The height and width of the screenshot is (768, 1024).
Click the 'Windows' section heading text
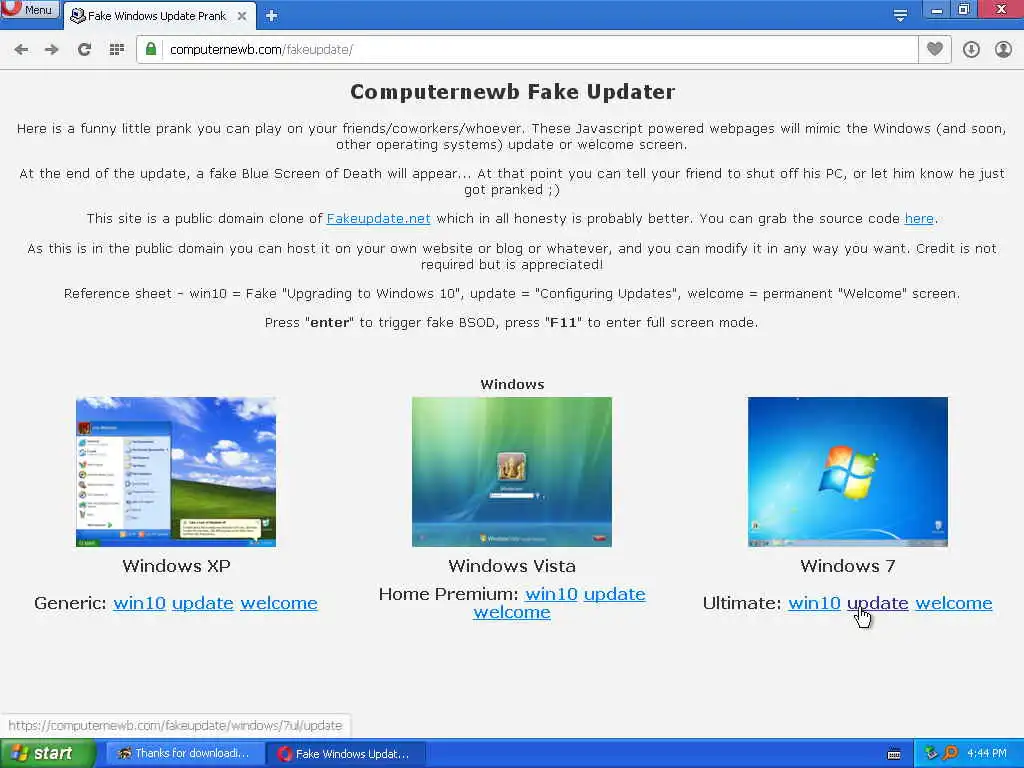tap(512, 384)
